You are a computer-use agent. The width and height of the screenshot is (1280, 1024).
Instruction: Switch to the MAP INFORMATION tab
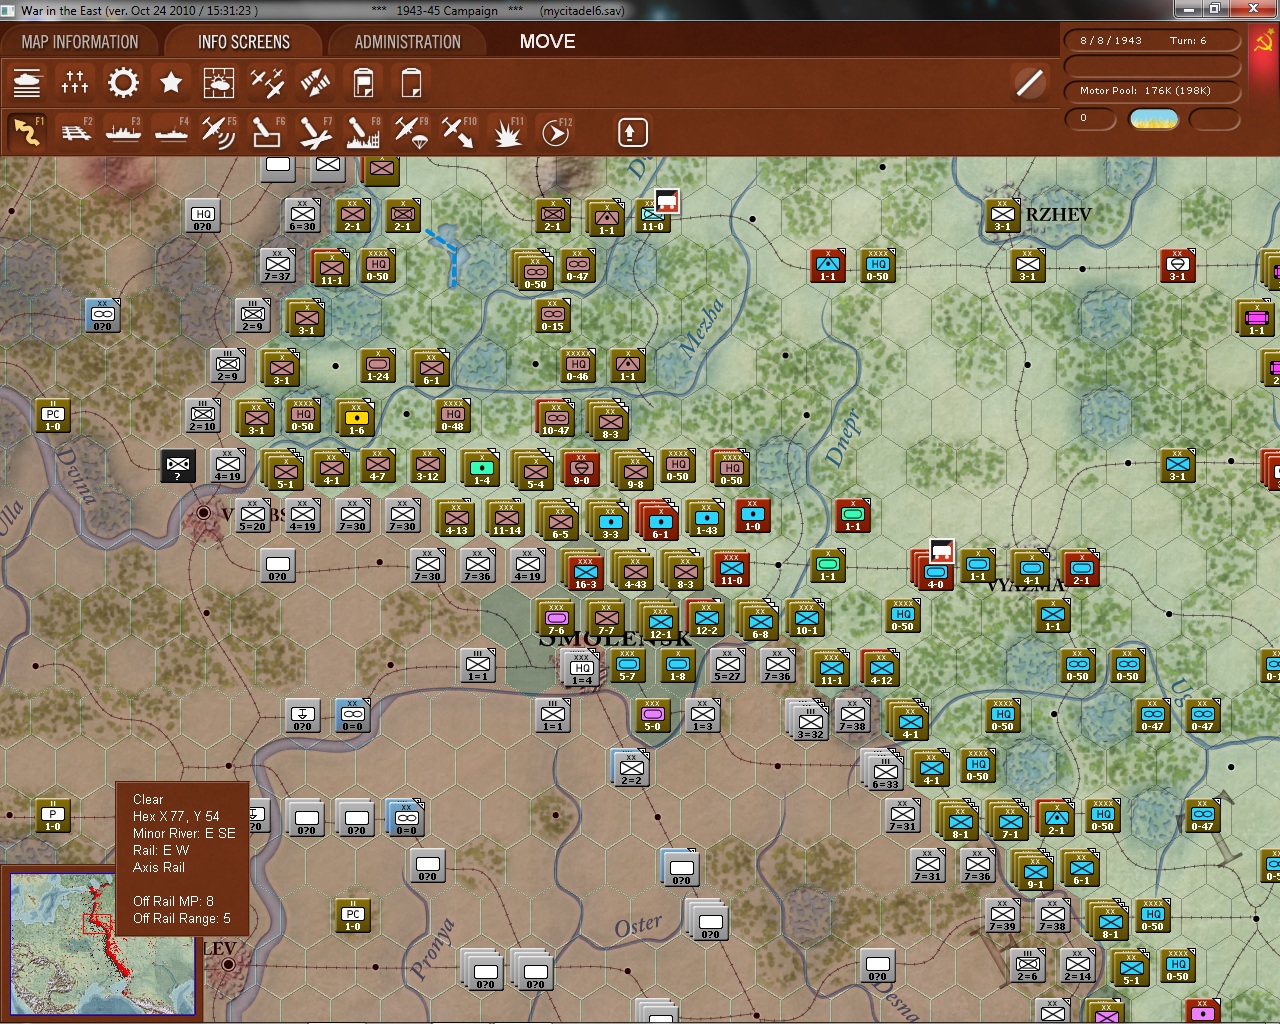tap(80, 42)
